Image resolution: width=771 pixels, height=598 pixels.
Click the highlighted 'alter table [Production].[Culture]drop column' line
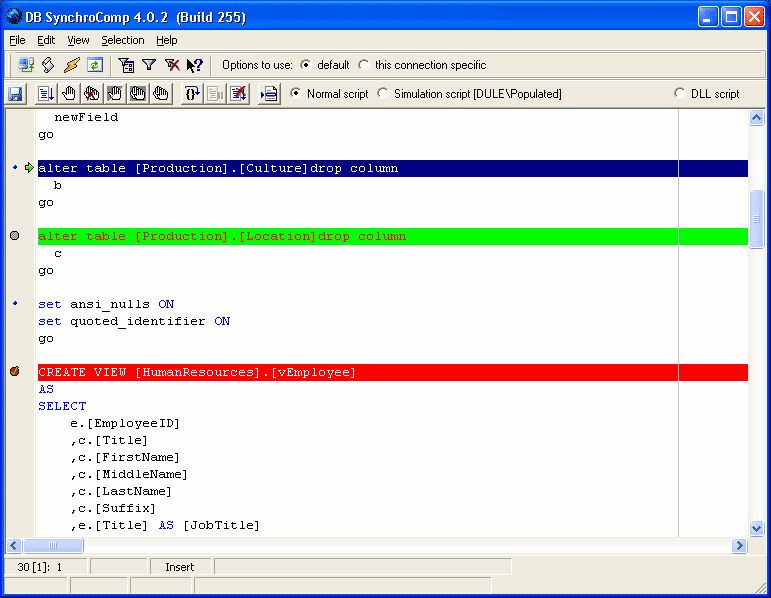[392, 168]
